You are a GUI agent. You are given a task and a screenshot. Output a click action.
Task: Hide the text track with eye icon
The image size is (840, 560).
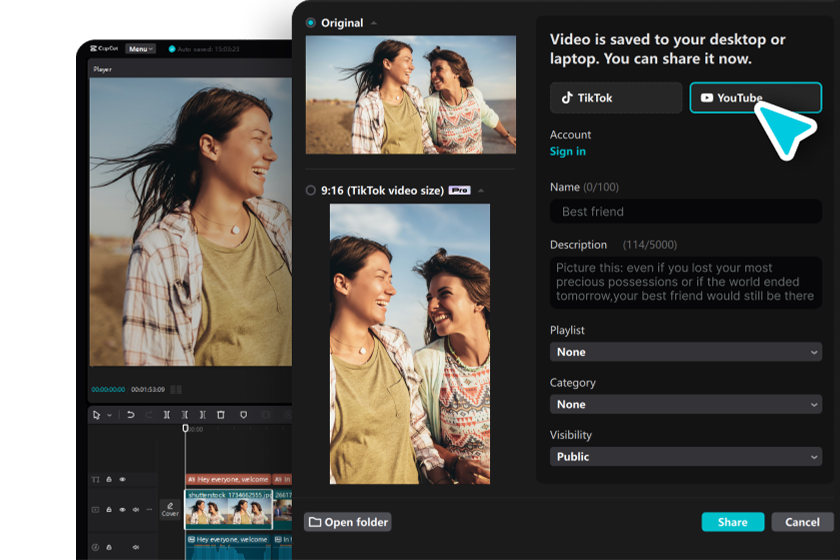123,480
